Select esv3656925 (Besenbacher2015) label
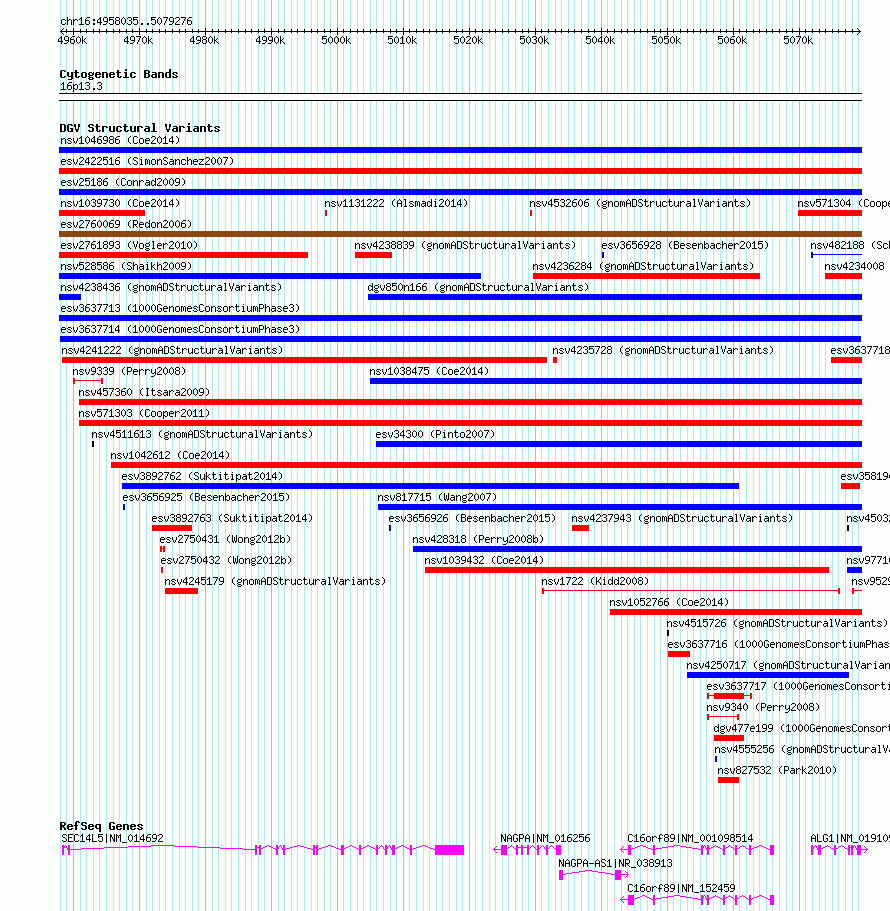The width and height of the screenshot is (890, 911). [206, 497]
